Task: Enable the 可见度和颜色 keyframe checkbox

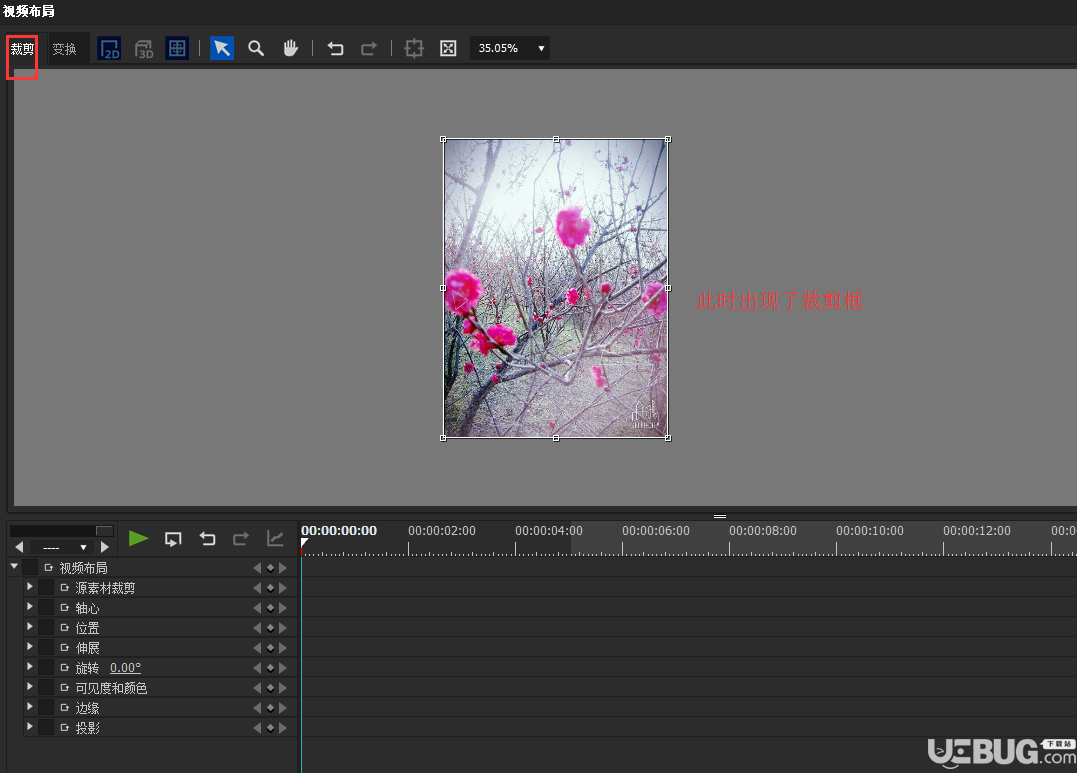Action: tap(46, 687)
